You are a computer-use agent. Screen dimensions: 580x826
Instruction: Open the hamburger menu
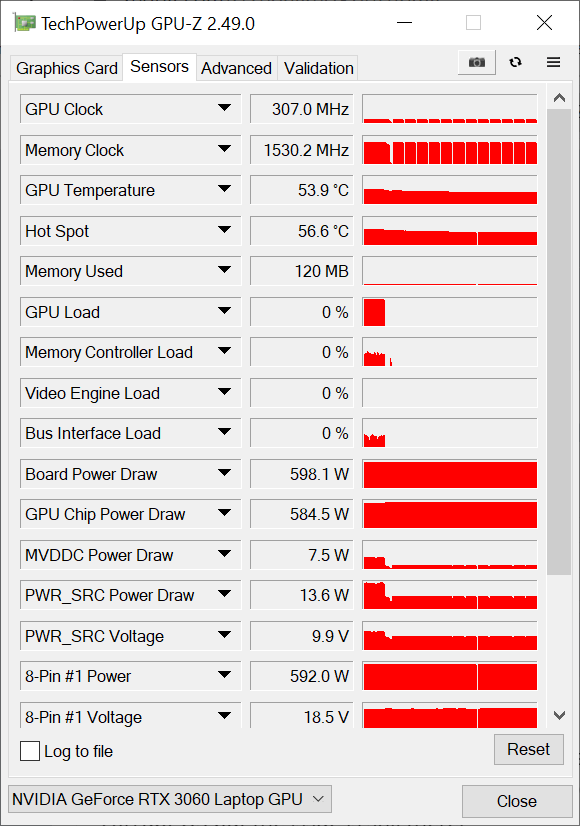tap(553, 61)
